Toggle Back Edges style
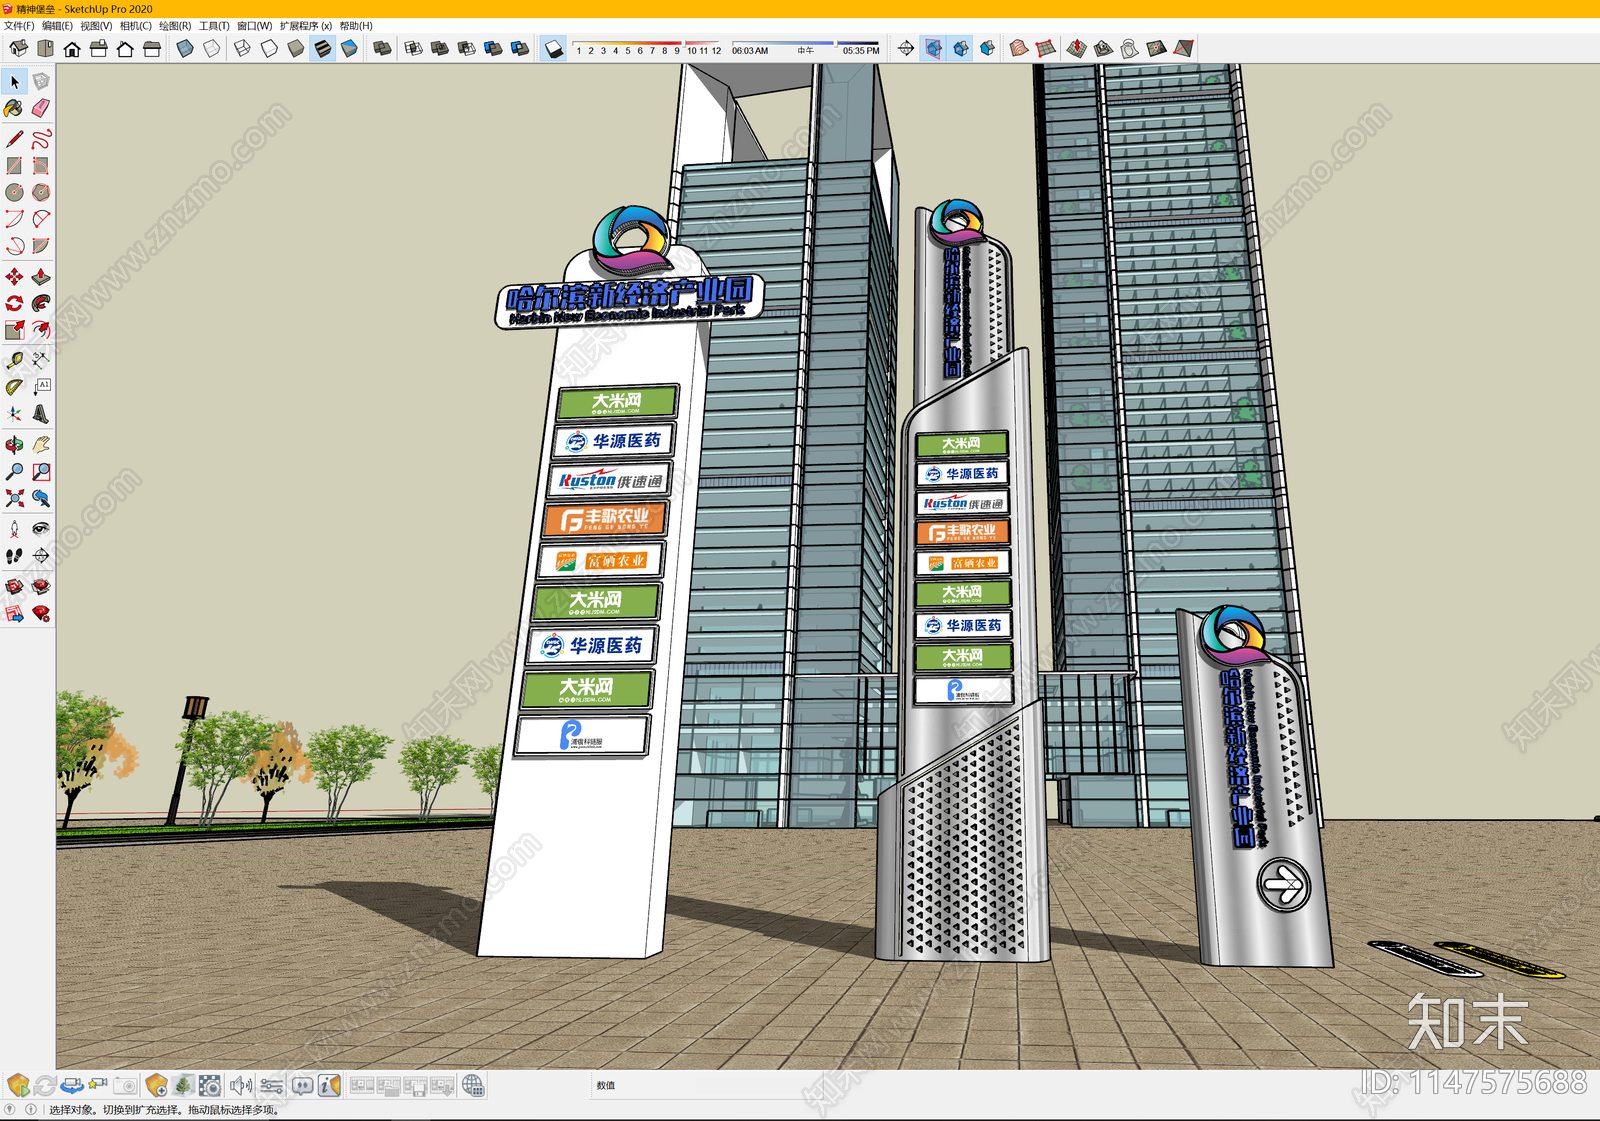The width and height of the screenshot is (1600, 1121). (211, 48)
